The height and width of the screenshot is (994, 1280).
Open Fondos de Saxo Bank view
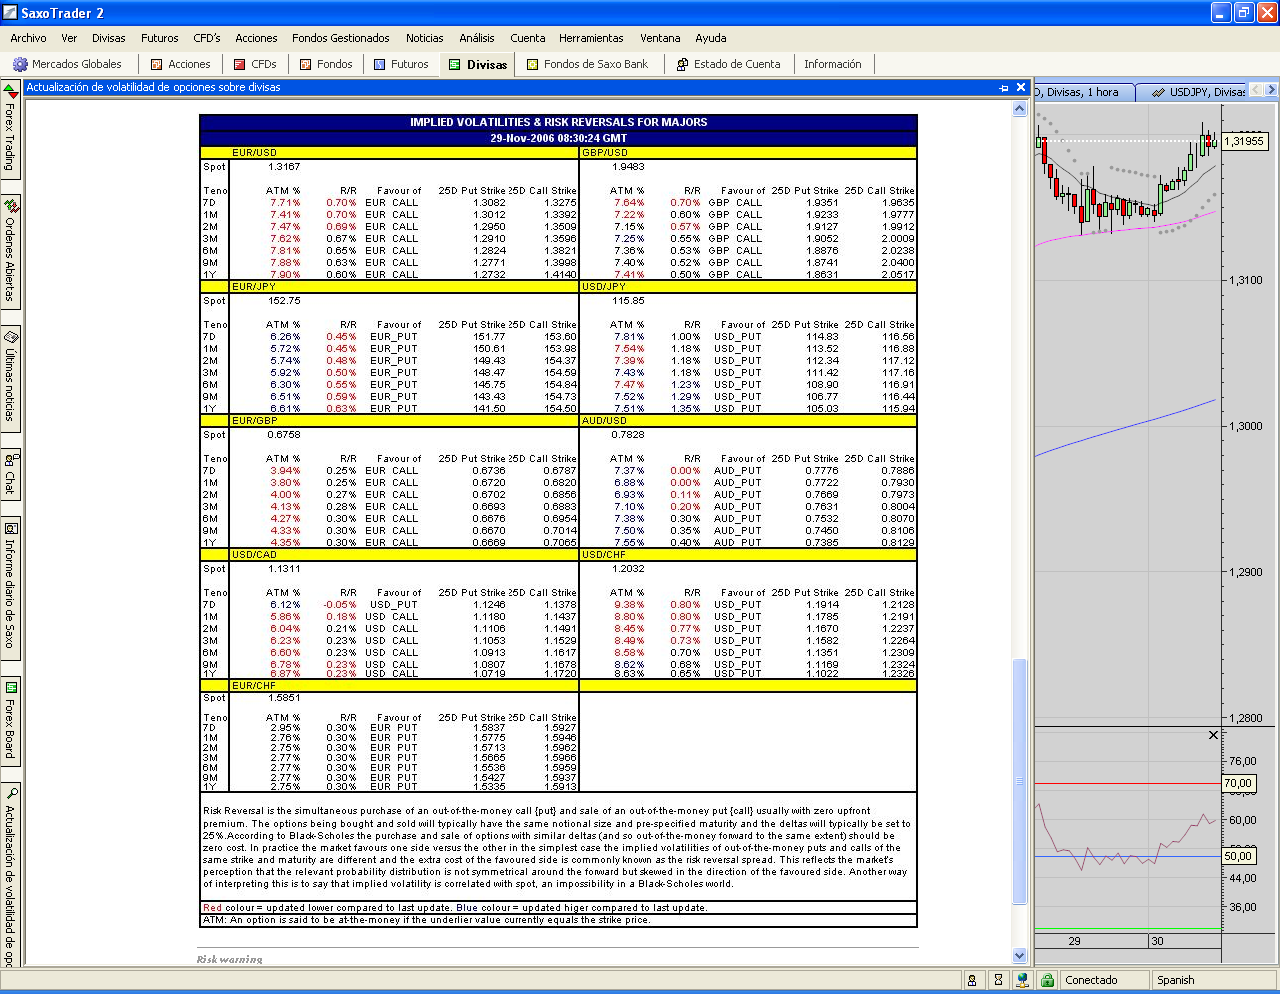(x=587, y=64)
